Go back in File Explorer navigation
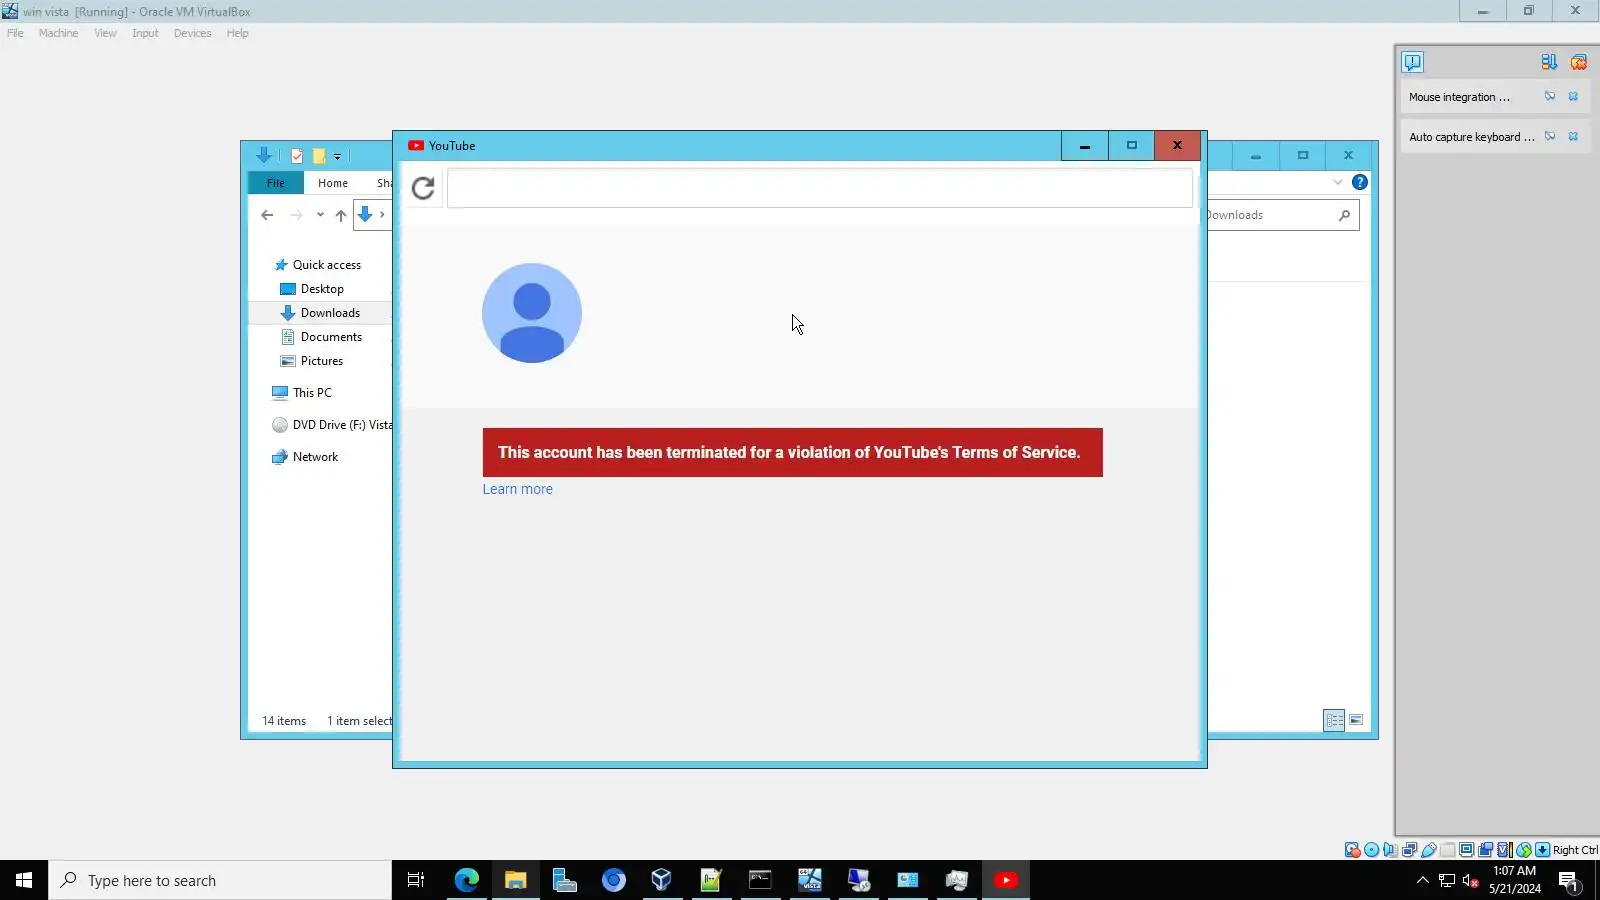 pos(267,215)
